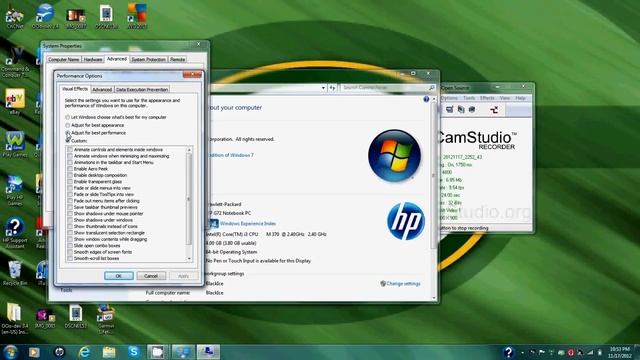Open HP icon on the taskbar
This screenshot has height=360, width=640.
click(59, 352)
